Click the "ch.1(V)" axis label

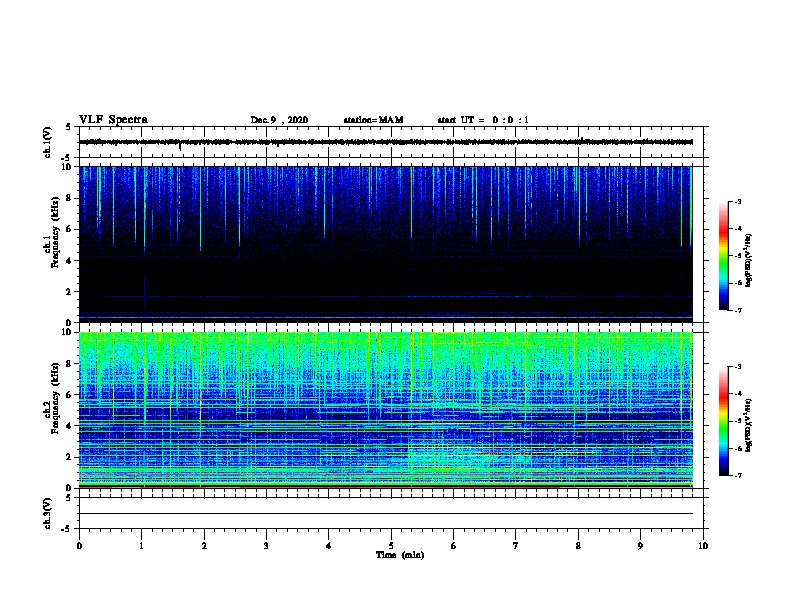click(48, 142)
